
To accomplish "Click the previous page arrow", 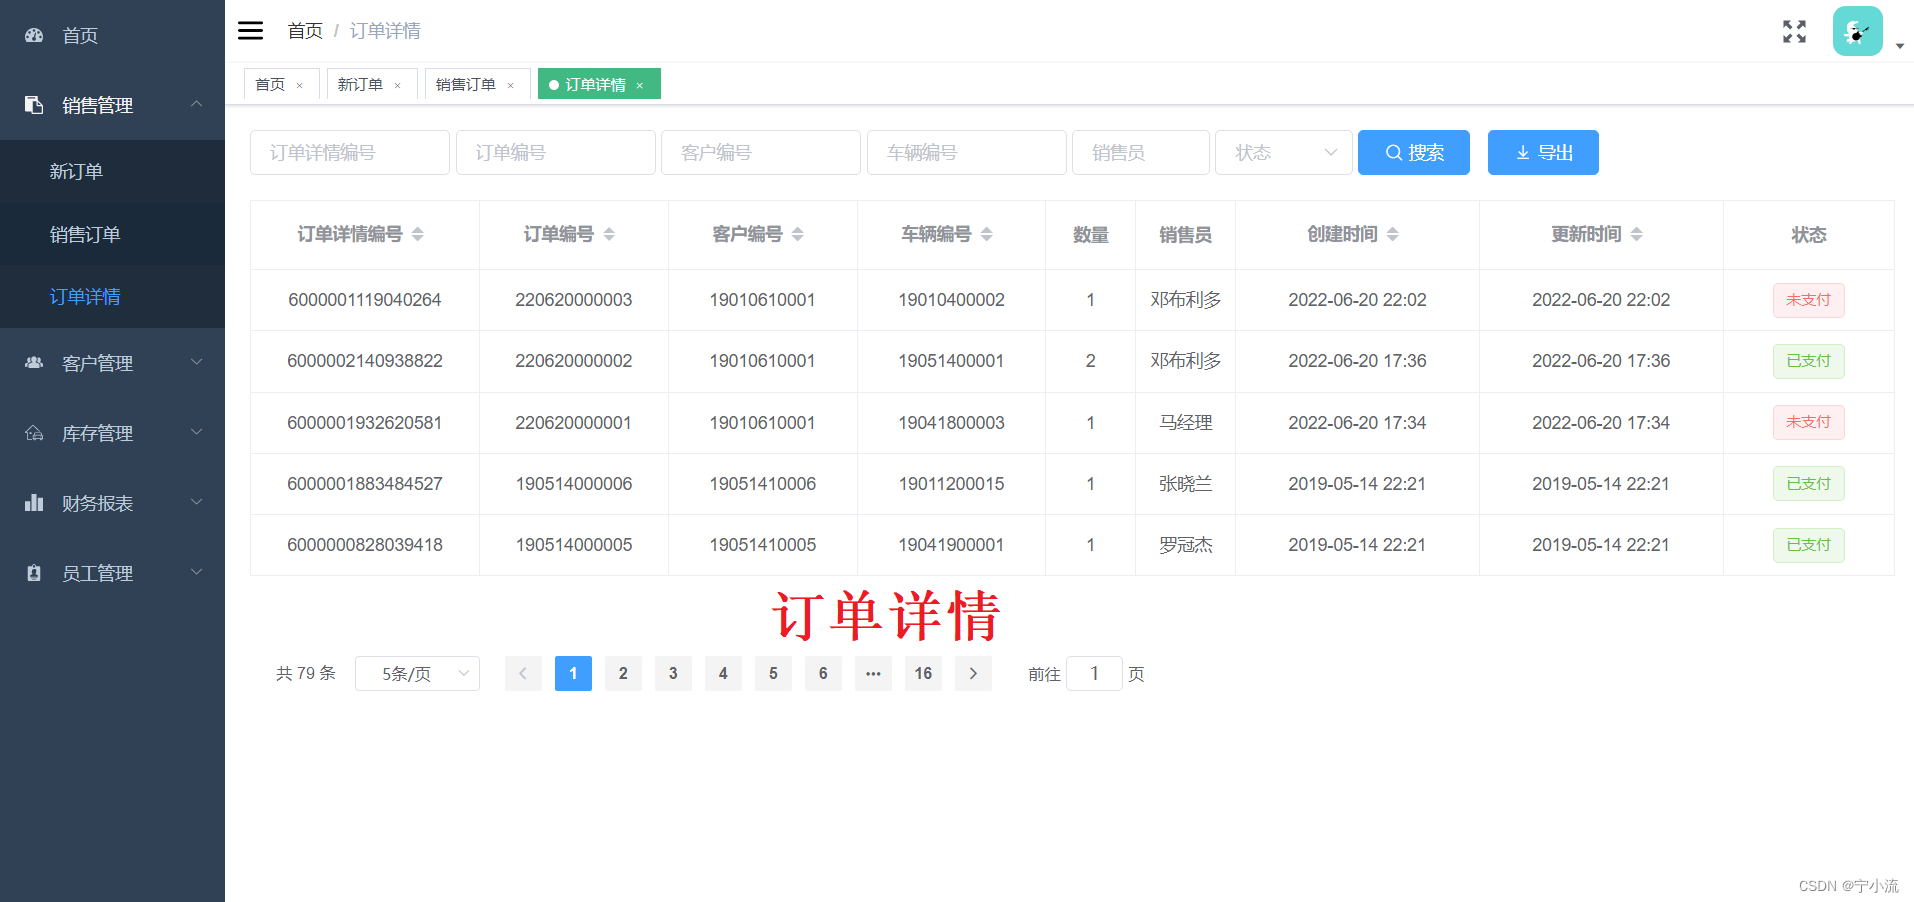I will tap(523, 674).
